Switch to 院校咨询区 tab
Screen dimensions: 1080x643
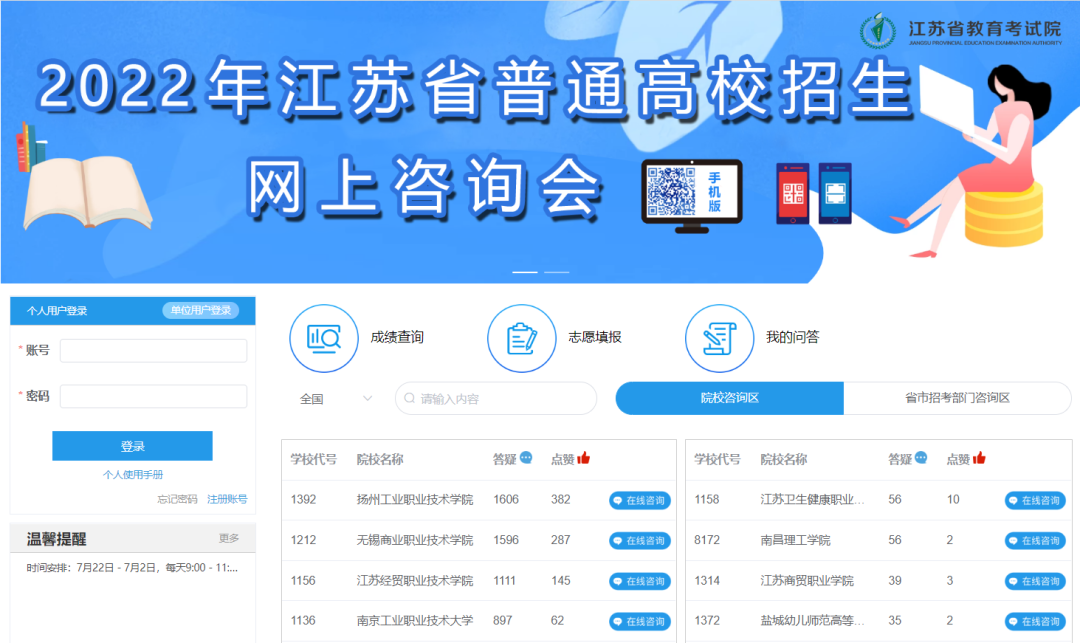pos(729,398)
